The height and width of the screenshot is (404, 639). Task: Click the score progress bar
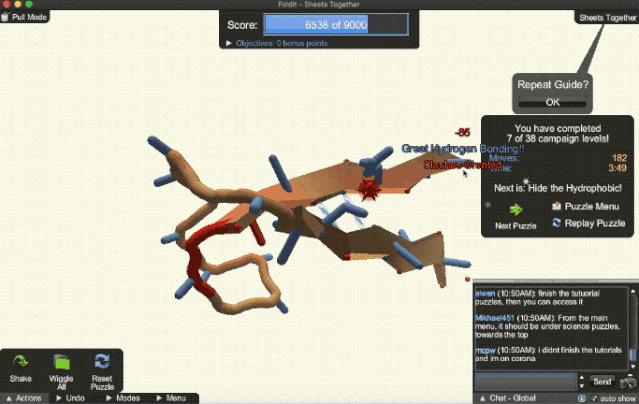[336, 25]
